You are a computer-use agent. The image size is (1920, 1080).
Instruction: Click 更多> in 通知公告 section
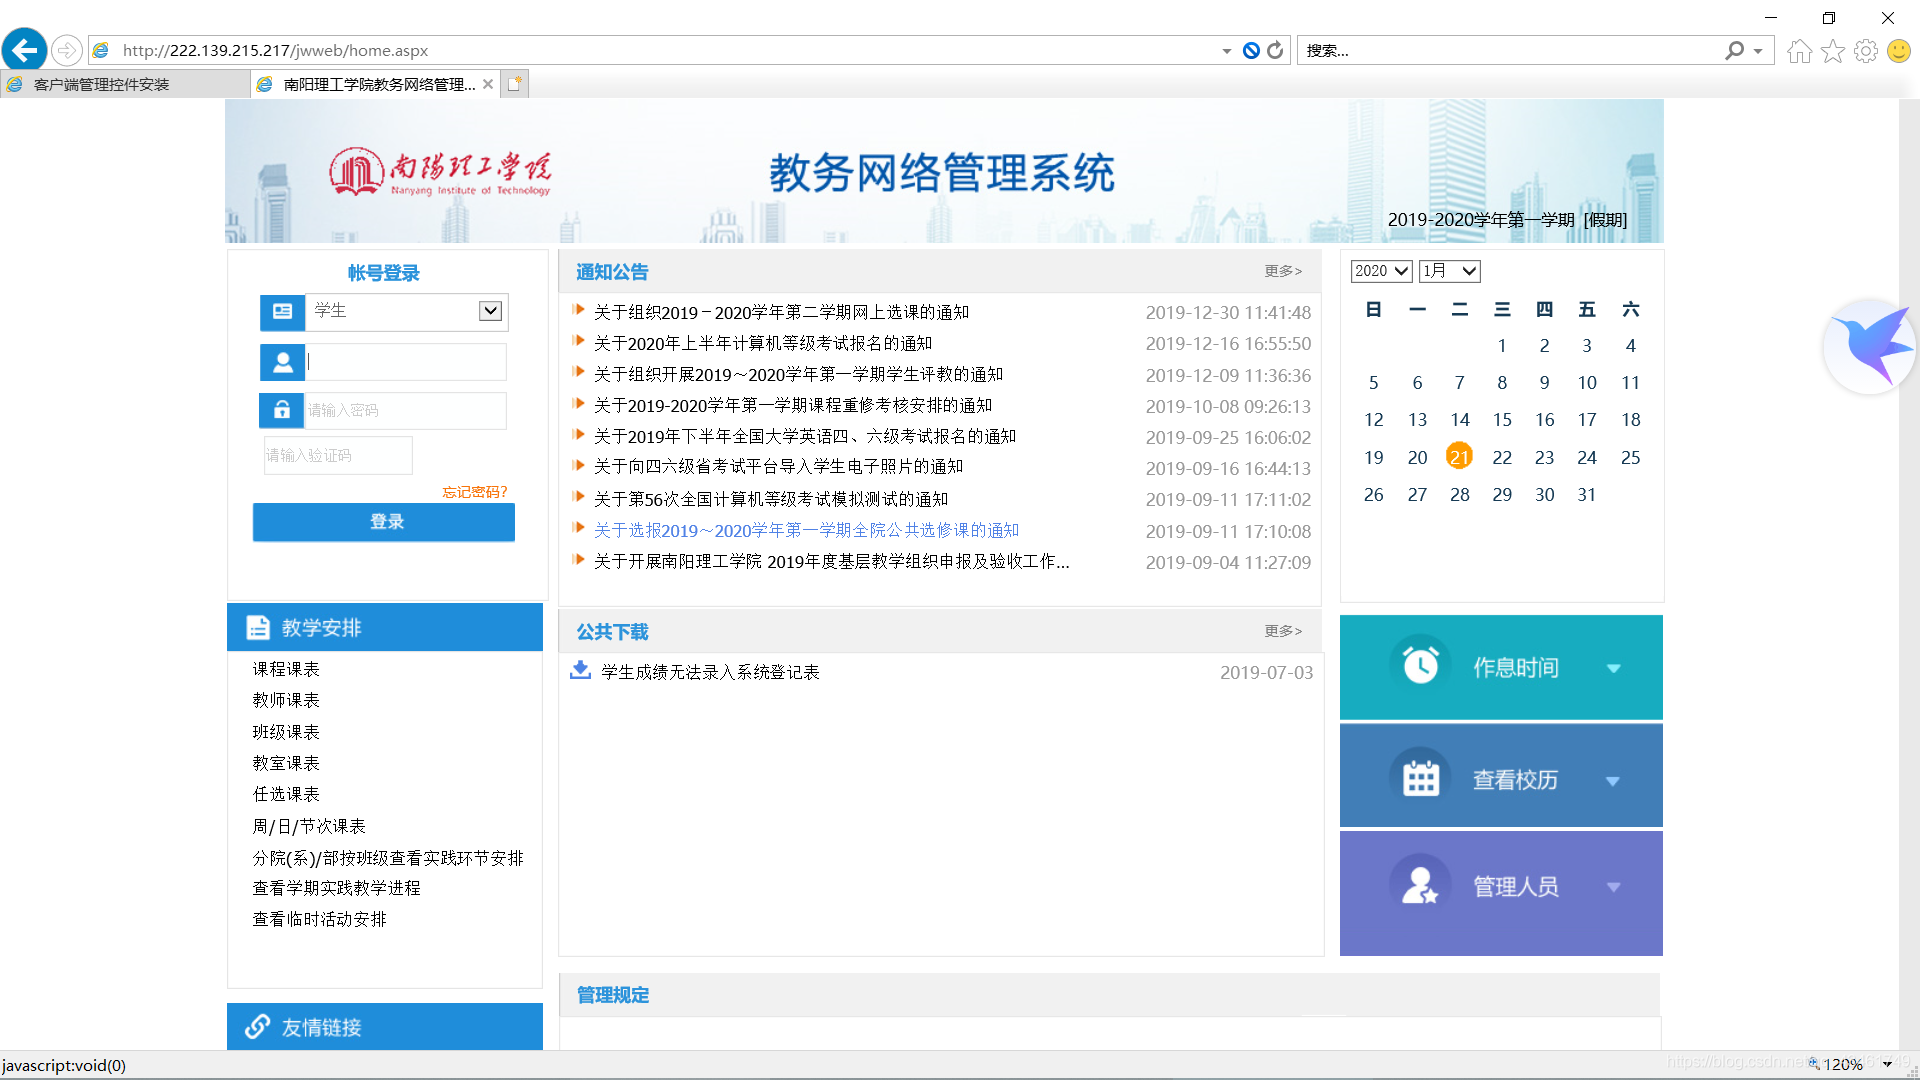coord(1283,271)
